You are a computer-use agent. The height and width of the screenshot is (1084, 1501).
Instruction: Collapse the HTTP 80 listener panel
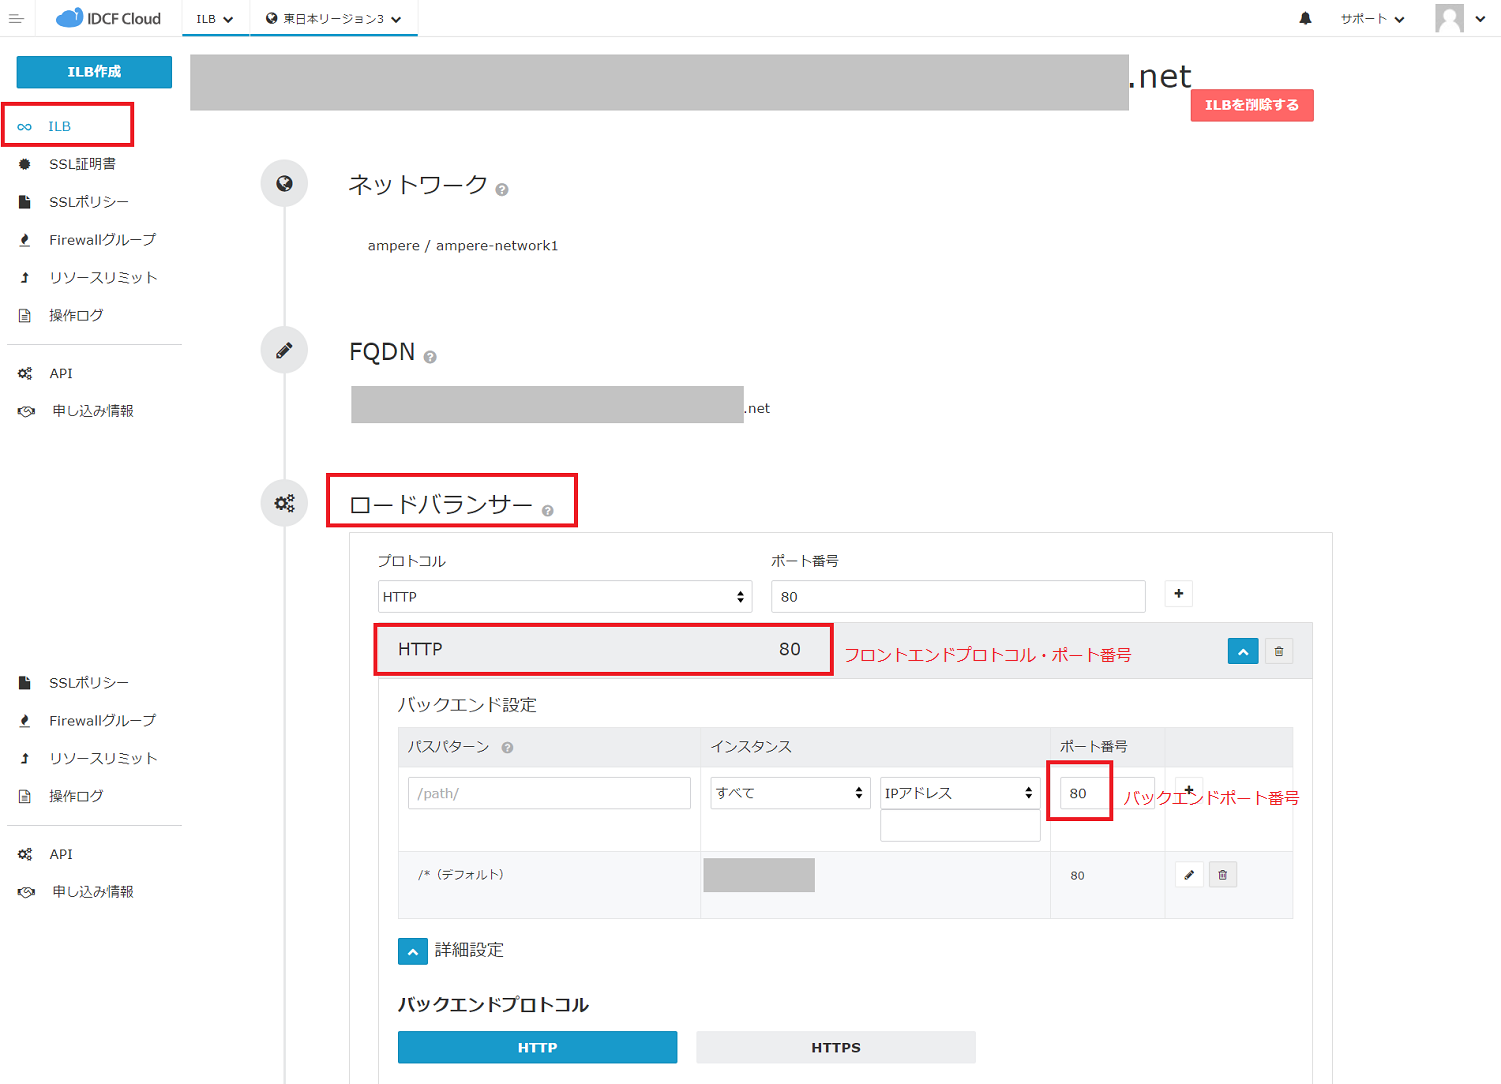pyautogui.click(x=1242, y=652)
